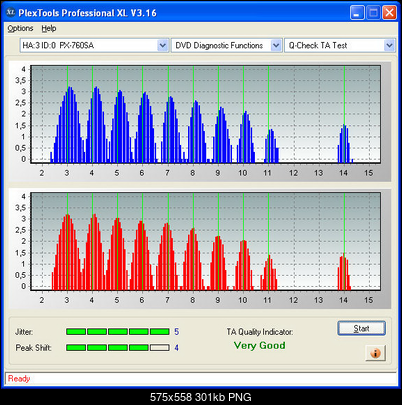Click the Jitter level bar indicator
Screen dimensions: 402x405
pos(118,332)
